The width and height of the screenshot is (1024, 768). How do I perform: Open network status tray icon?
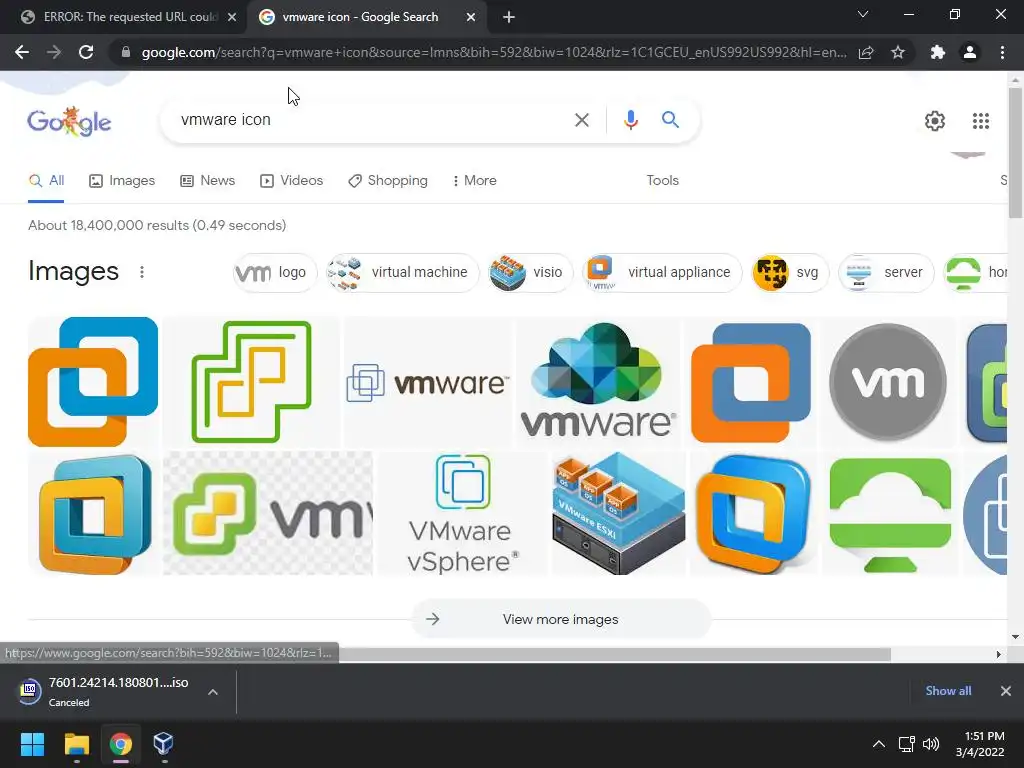click(x=906, y=744)
